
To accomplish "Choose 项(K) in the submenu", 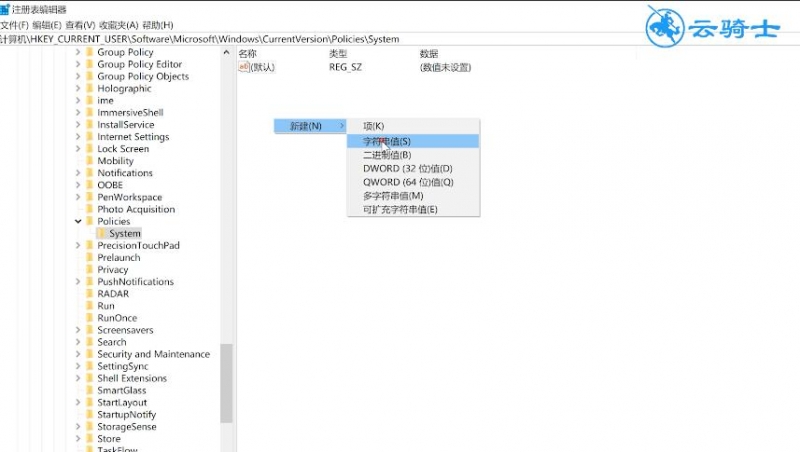I will coord(413,126).
